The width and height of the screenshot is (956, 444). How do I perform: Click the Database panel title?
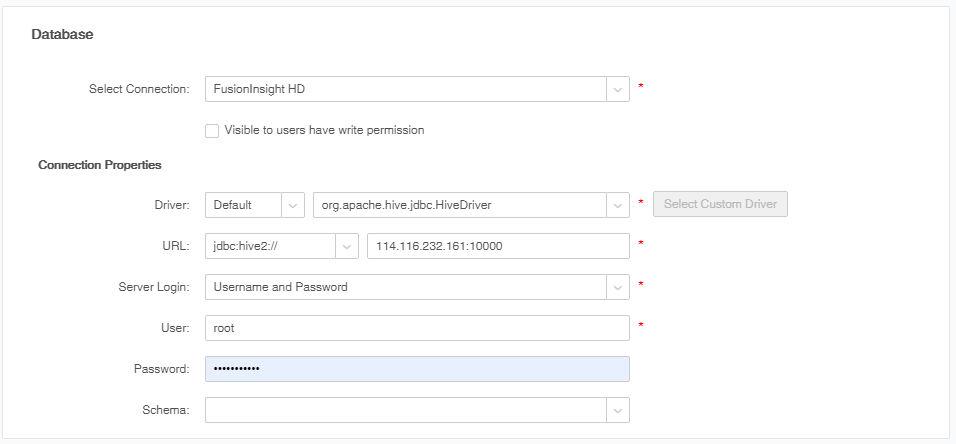62,35
